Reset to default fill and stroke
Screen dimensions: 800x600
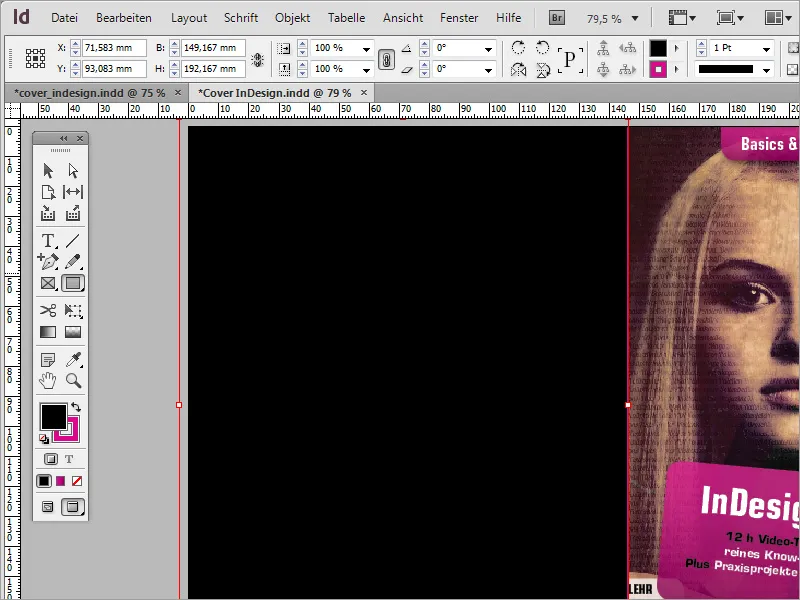point(44,438)
